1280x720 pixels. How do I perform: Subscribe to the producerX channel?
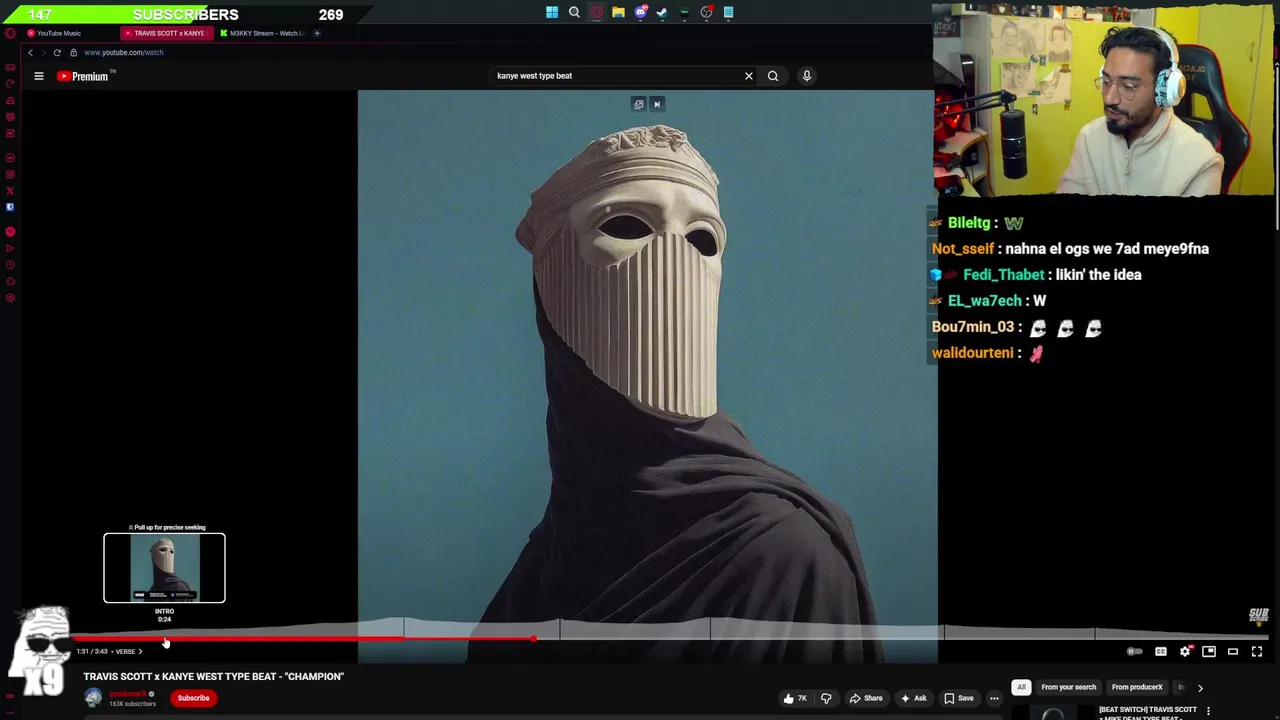pyautogui.click(x=194, y=698)
